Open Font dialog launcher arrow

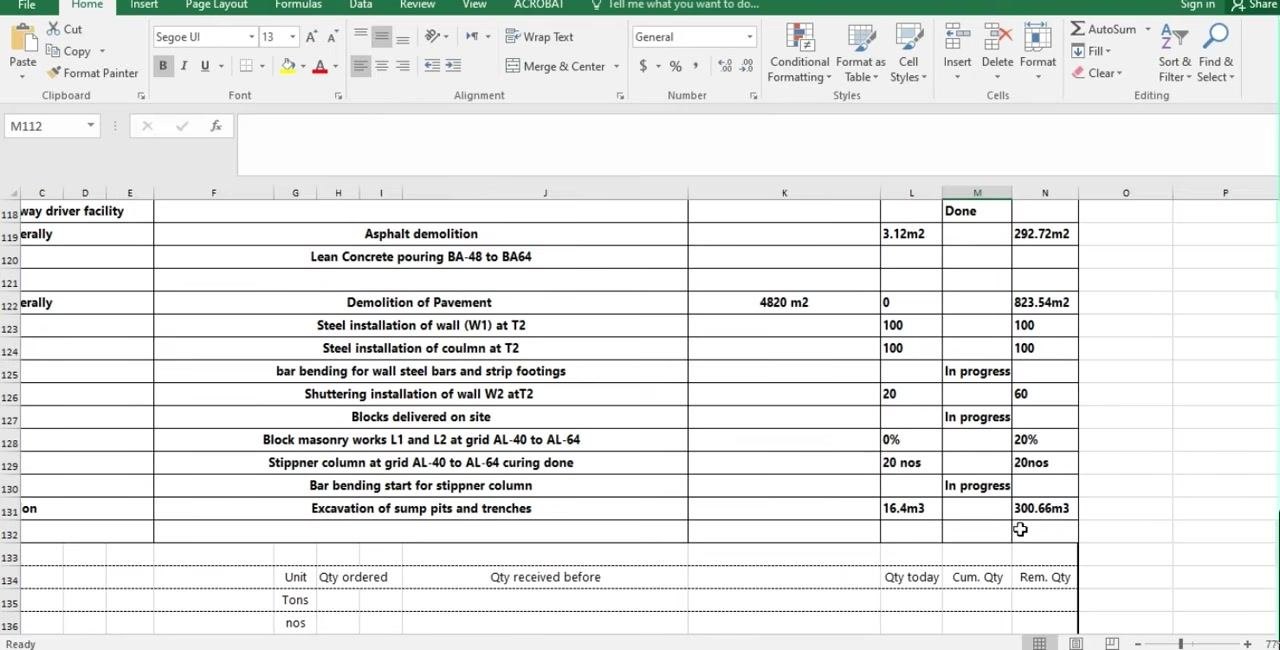point(338,96)
